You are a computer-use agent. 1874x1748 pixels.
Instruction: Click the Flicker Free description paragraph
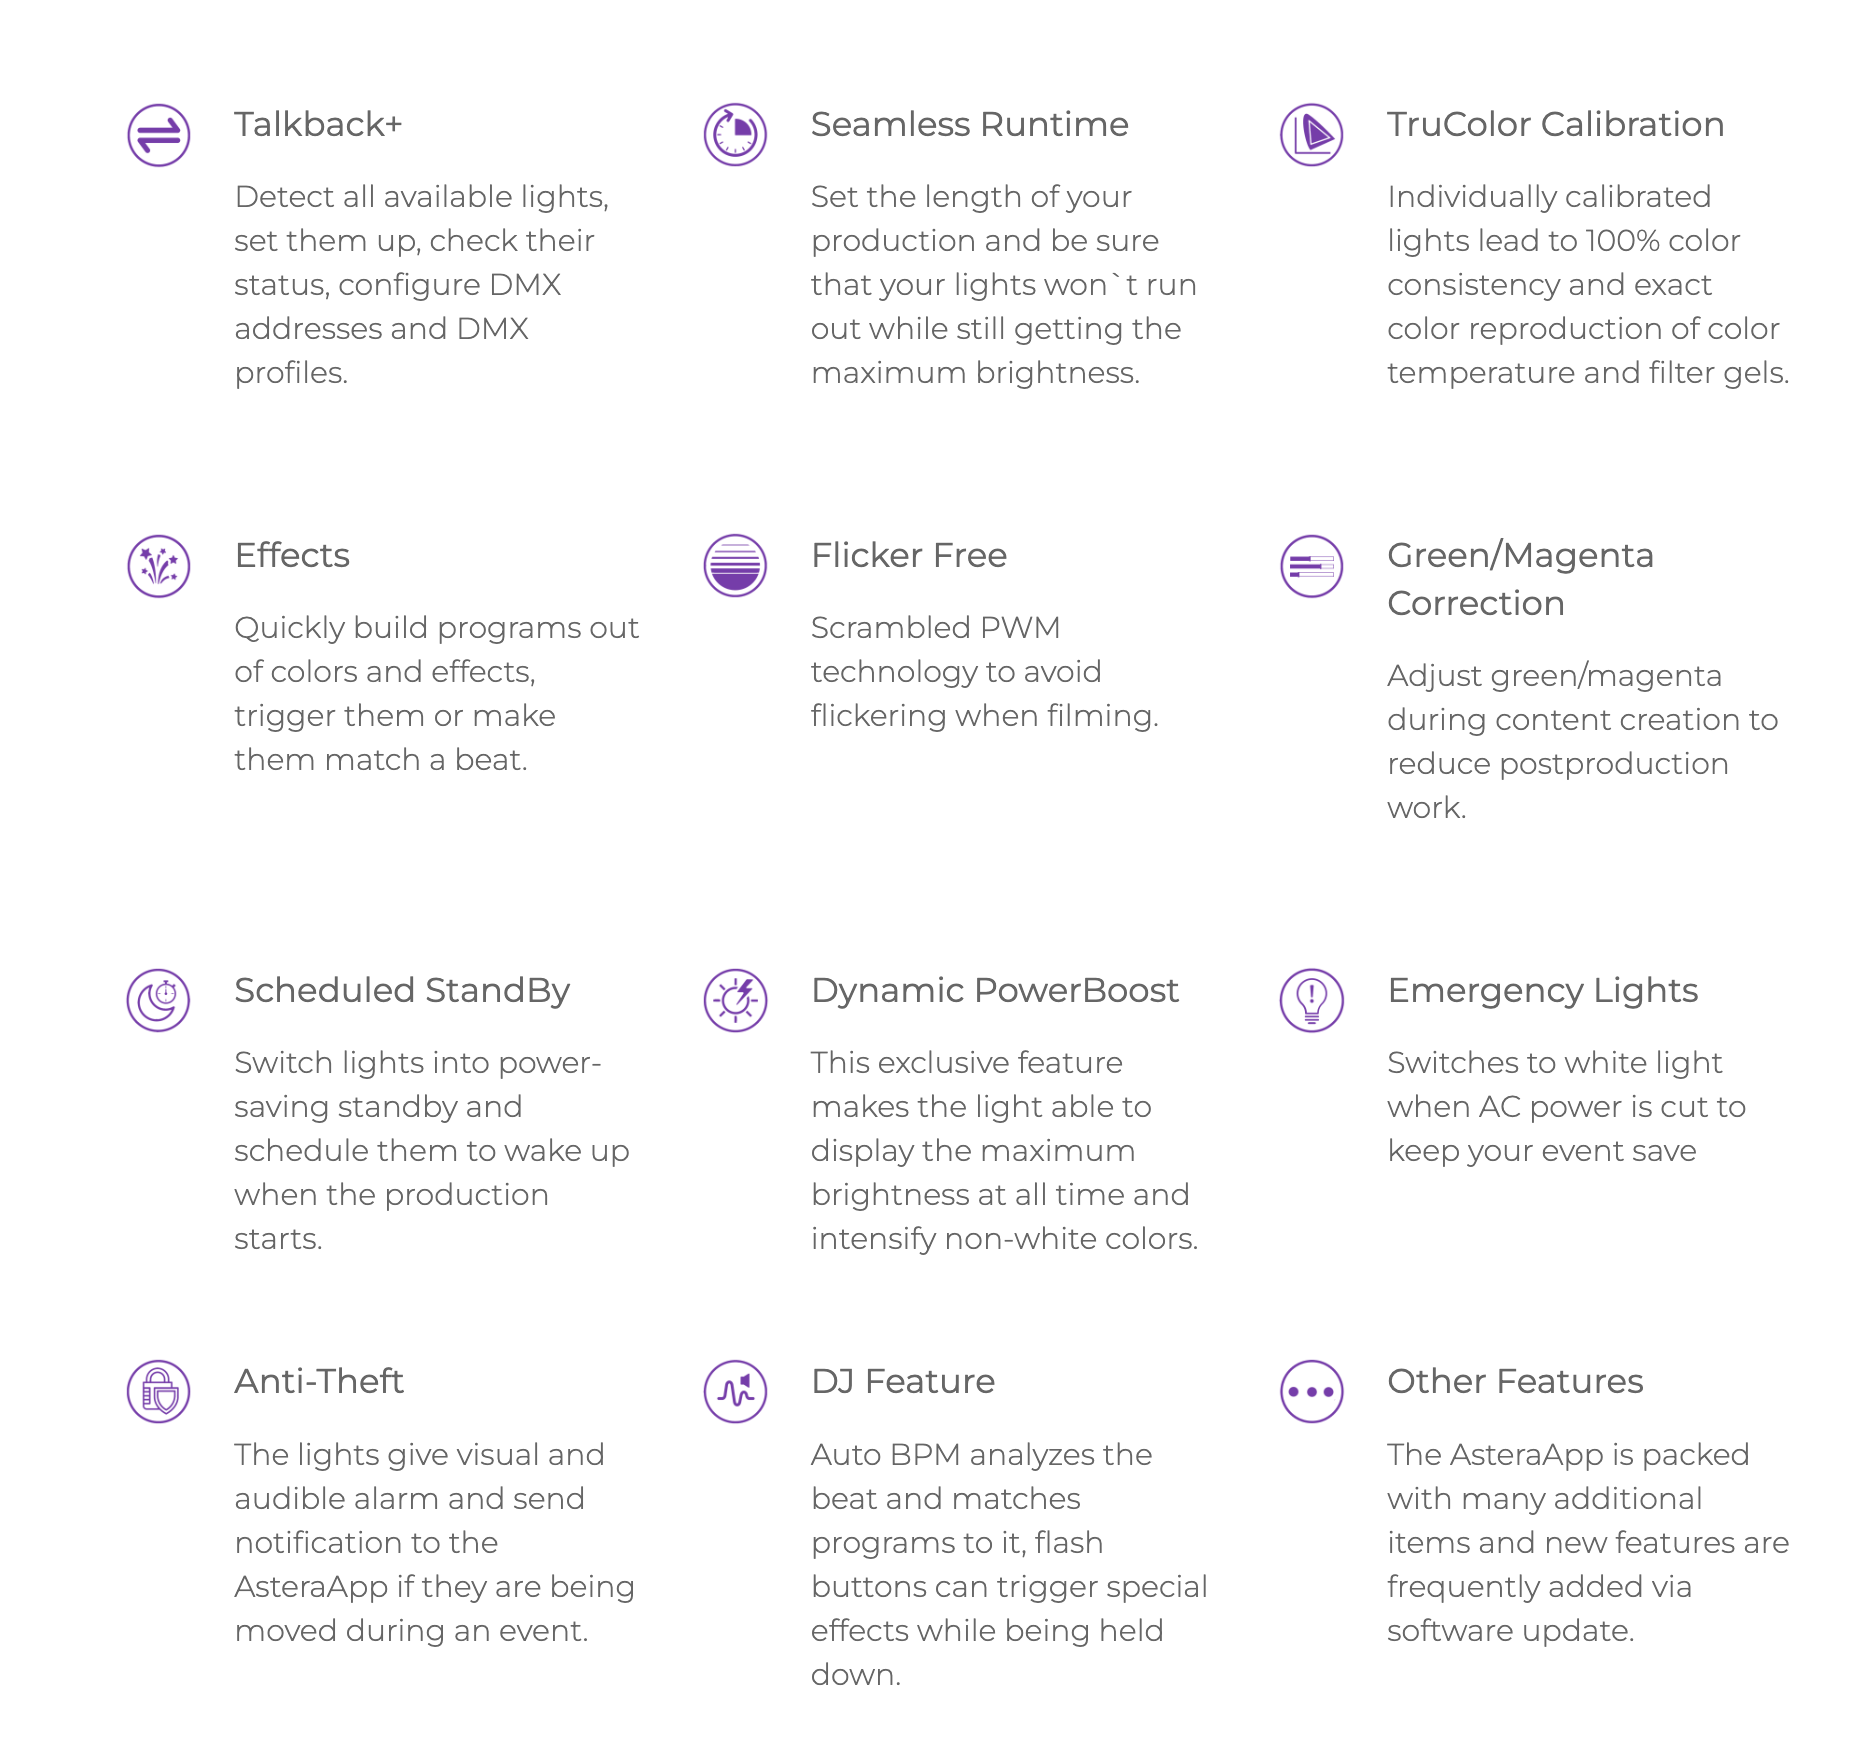pos(984,672)
